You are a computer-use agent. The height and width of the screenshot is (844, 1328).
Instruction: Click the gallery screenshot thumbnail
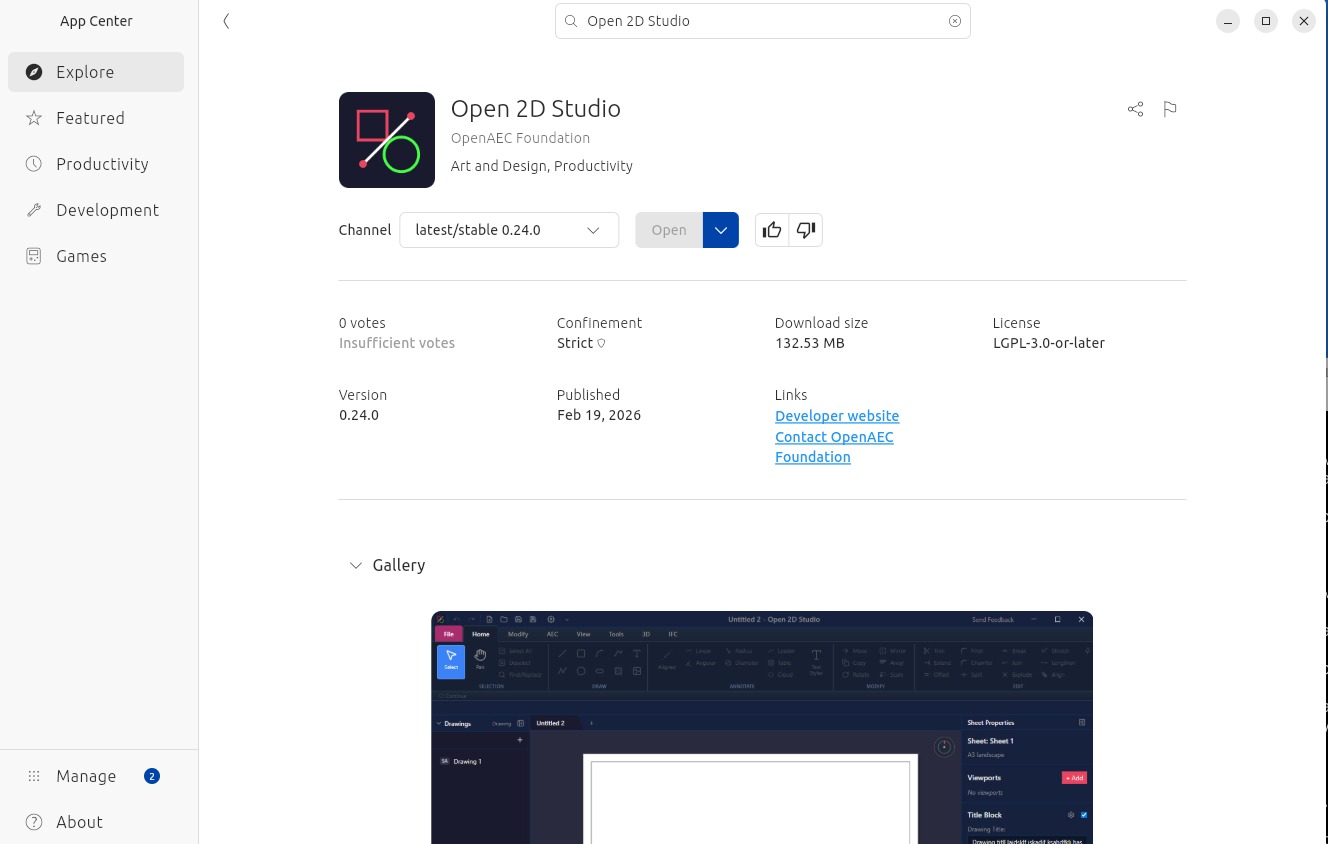pos(761,727)
